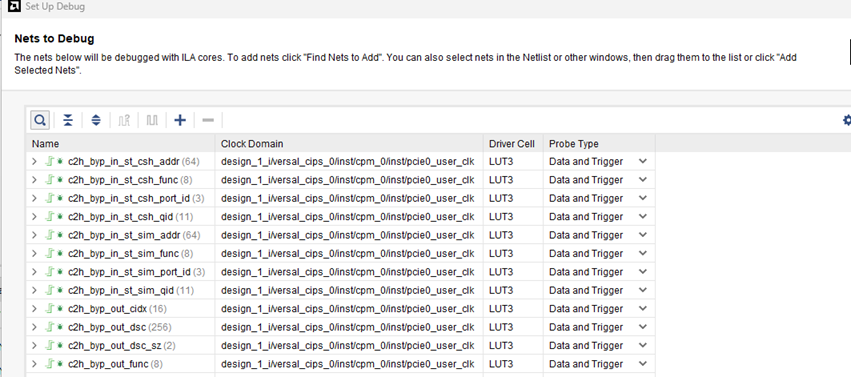Viewport: 851px width, 377px height.
Task: Open table settings gear icon
Action: [847, 120]
